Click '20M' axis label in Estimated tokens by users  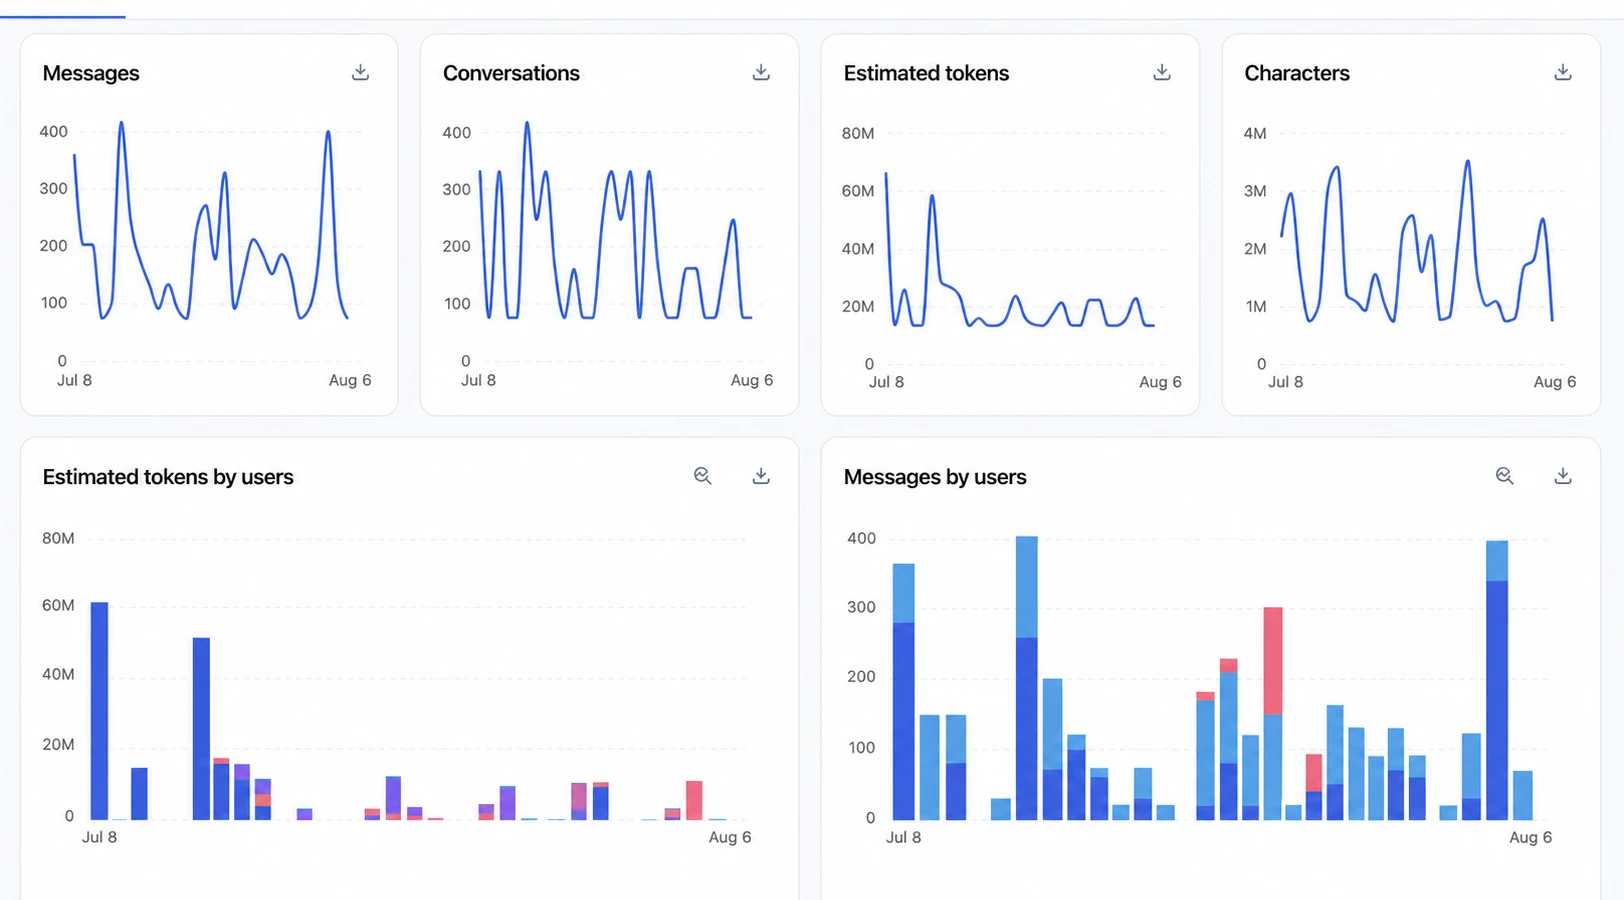[58, 744]
